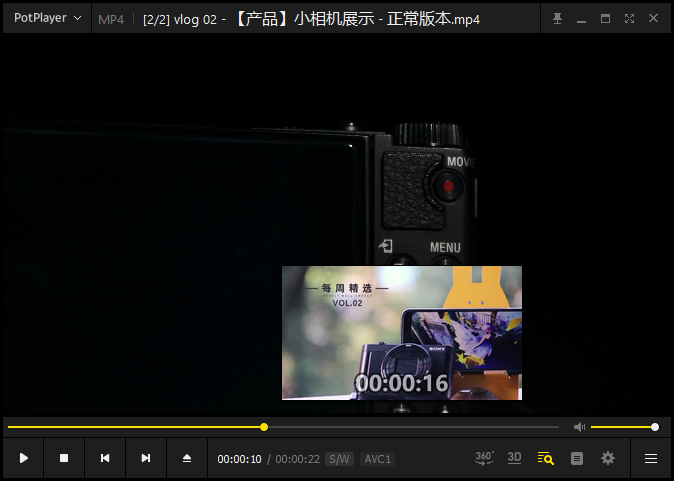This screenshot has height=481, width=674.
Task: Click the seek bar playhead handle
Action: coord(264,427)
